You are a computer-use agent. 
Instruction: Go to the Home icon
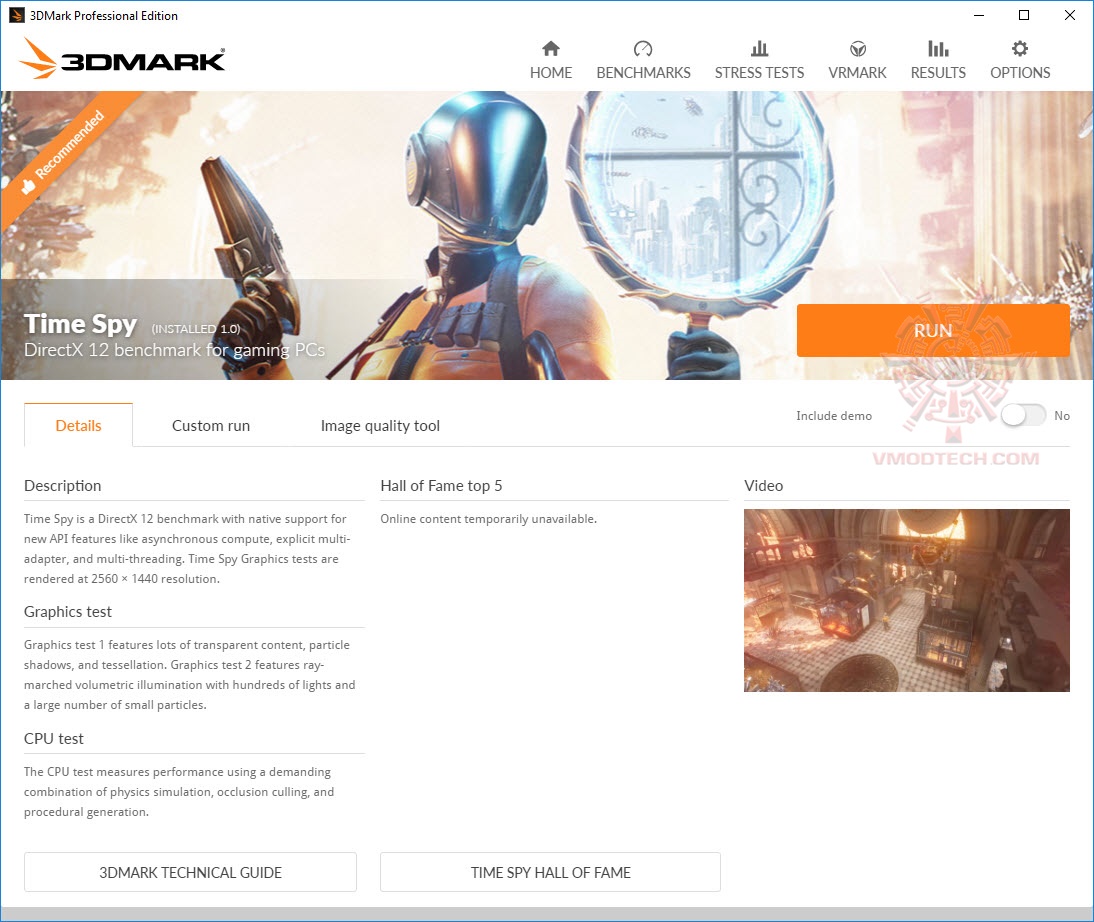click(550, 48)
